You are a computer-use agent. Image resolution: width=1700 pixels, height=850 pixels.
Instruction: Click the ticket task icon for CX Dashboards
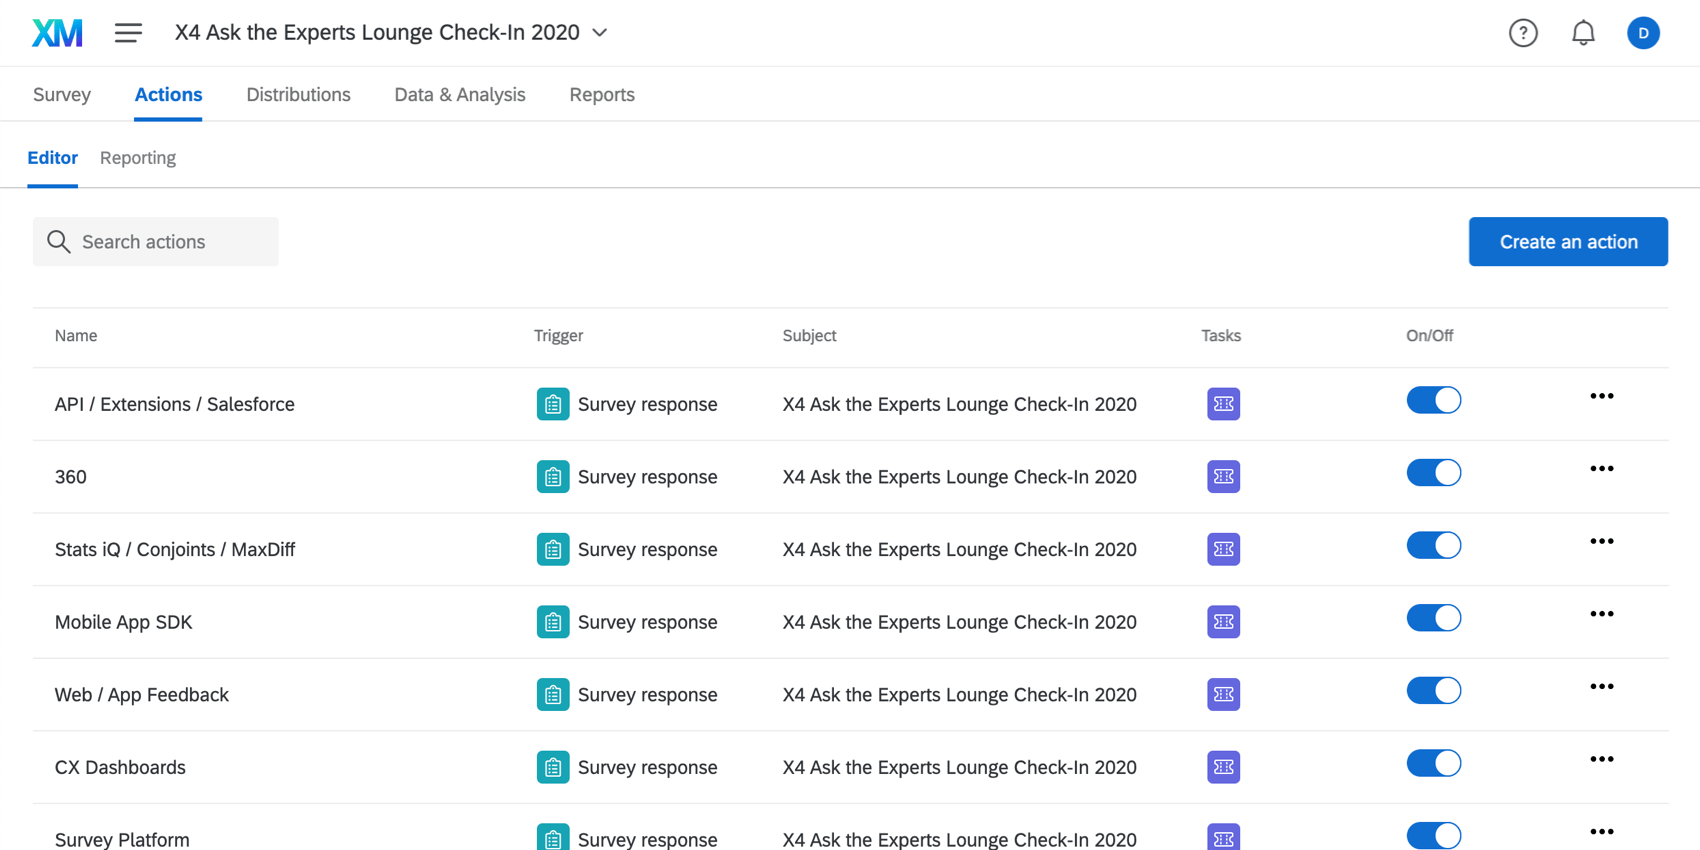click(1223, 767)
